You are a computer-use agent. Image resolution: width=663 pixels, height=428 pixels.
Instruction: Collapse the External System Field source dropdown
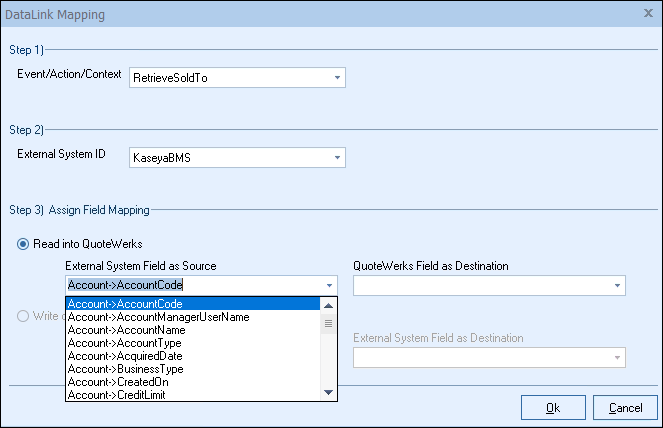[x=330, y=285]
